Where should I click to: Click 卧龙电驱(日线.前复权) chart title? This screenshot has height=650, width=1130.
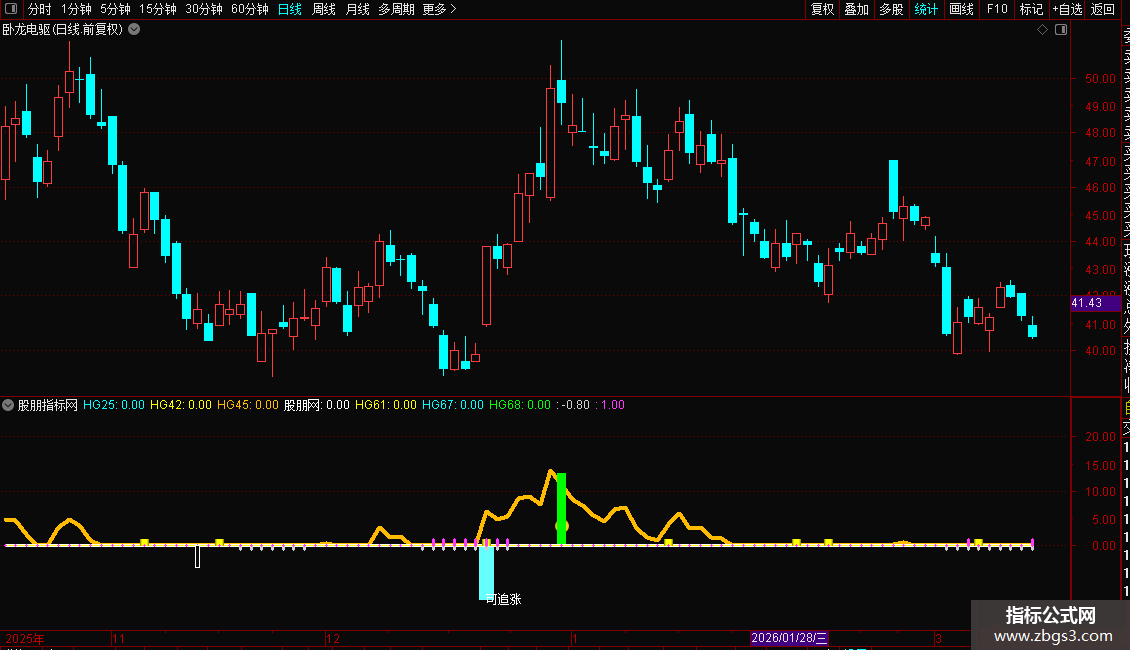coord(63,30)
